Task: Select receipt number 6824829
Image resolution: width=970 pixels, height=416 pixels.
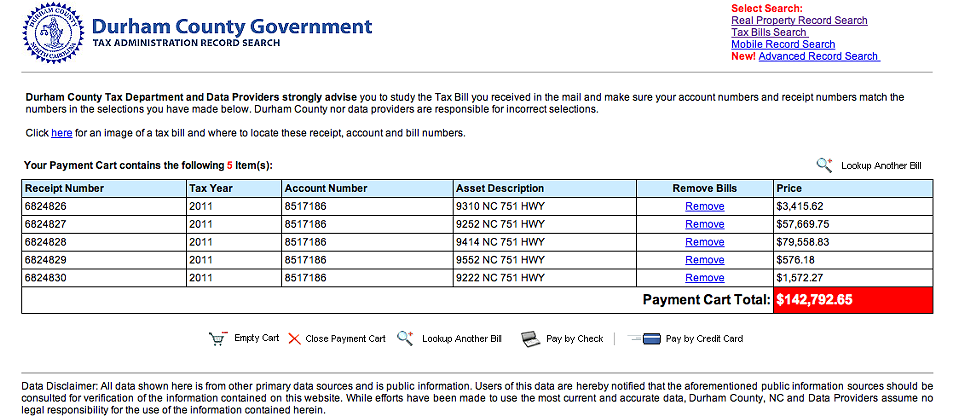Action: (x=45, y=260)
